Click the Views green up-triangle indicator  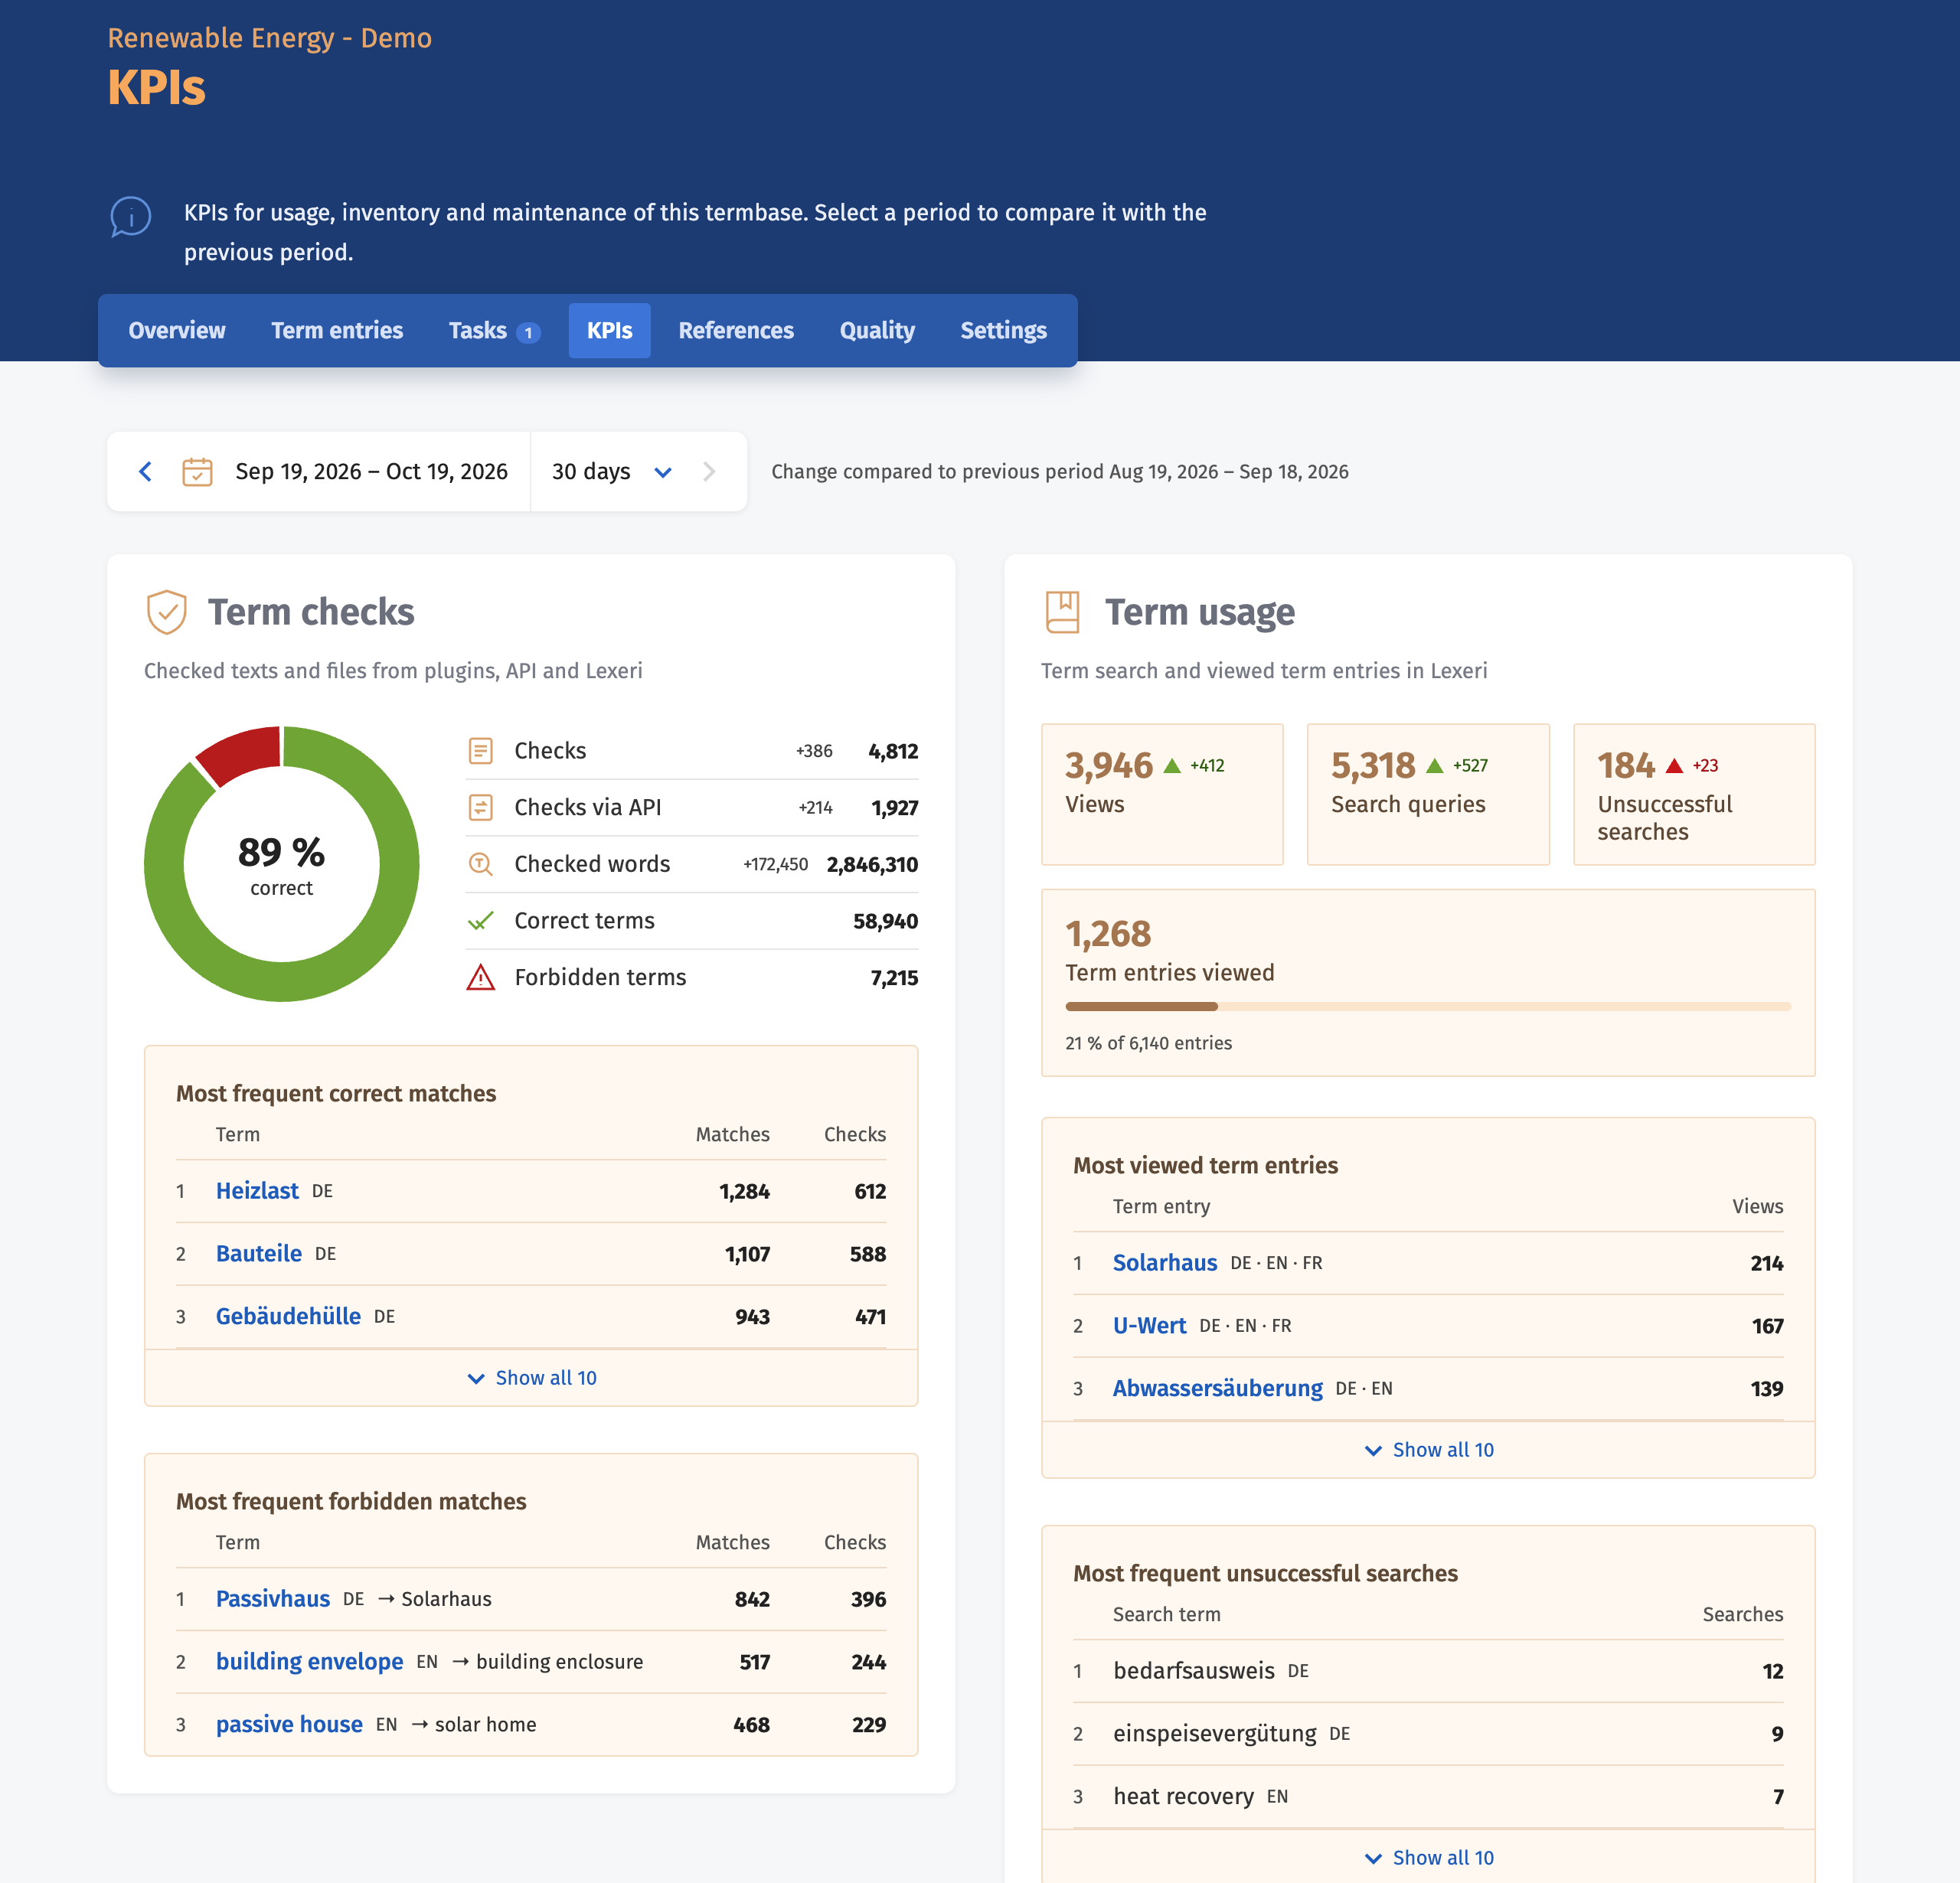click(x=1172, y=766)
